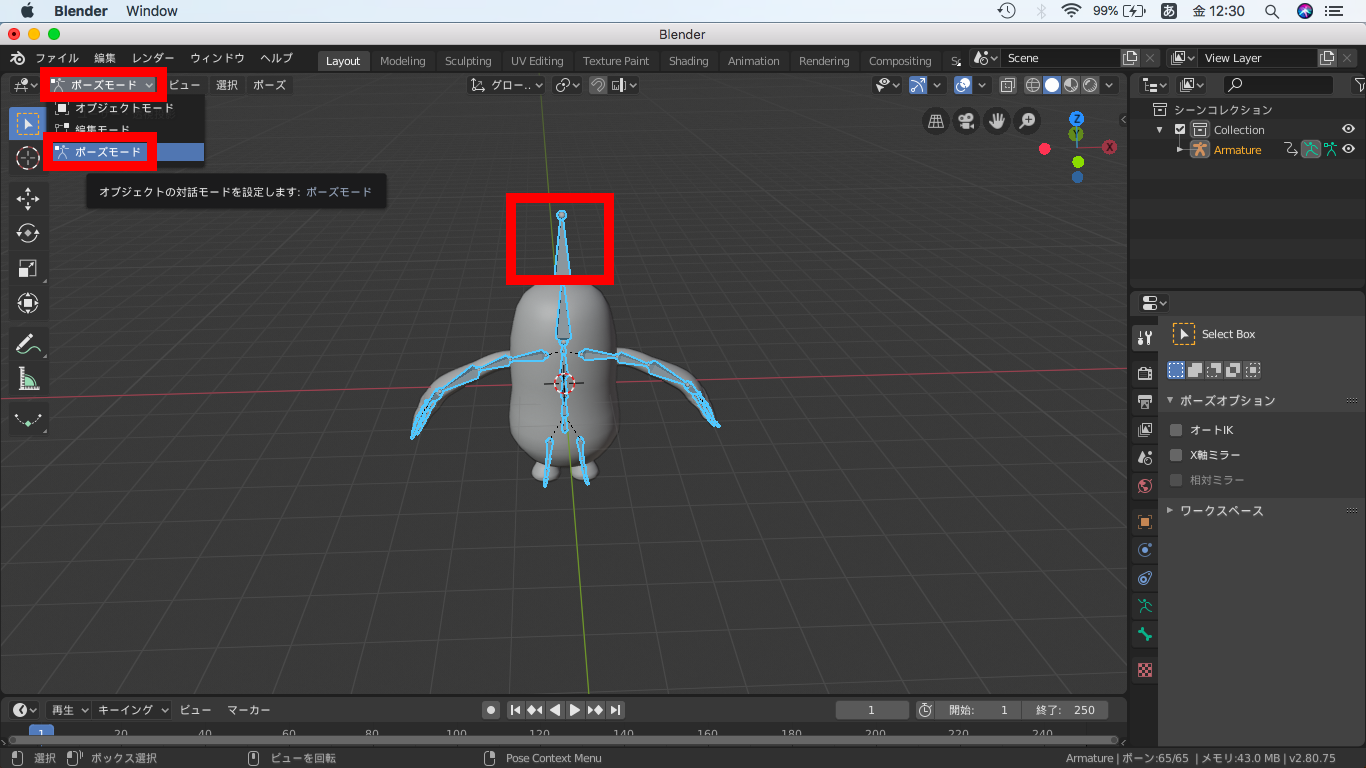Click the Blender logo app menu

coord(18,59)
